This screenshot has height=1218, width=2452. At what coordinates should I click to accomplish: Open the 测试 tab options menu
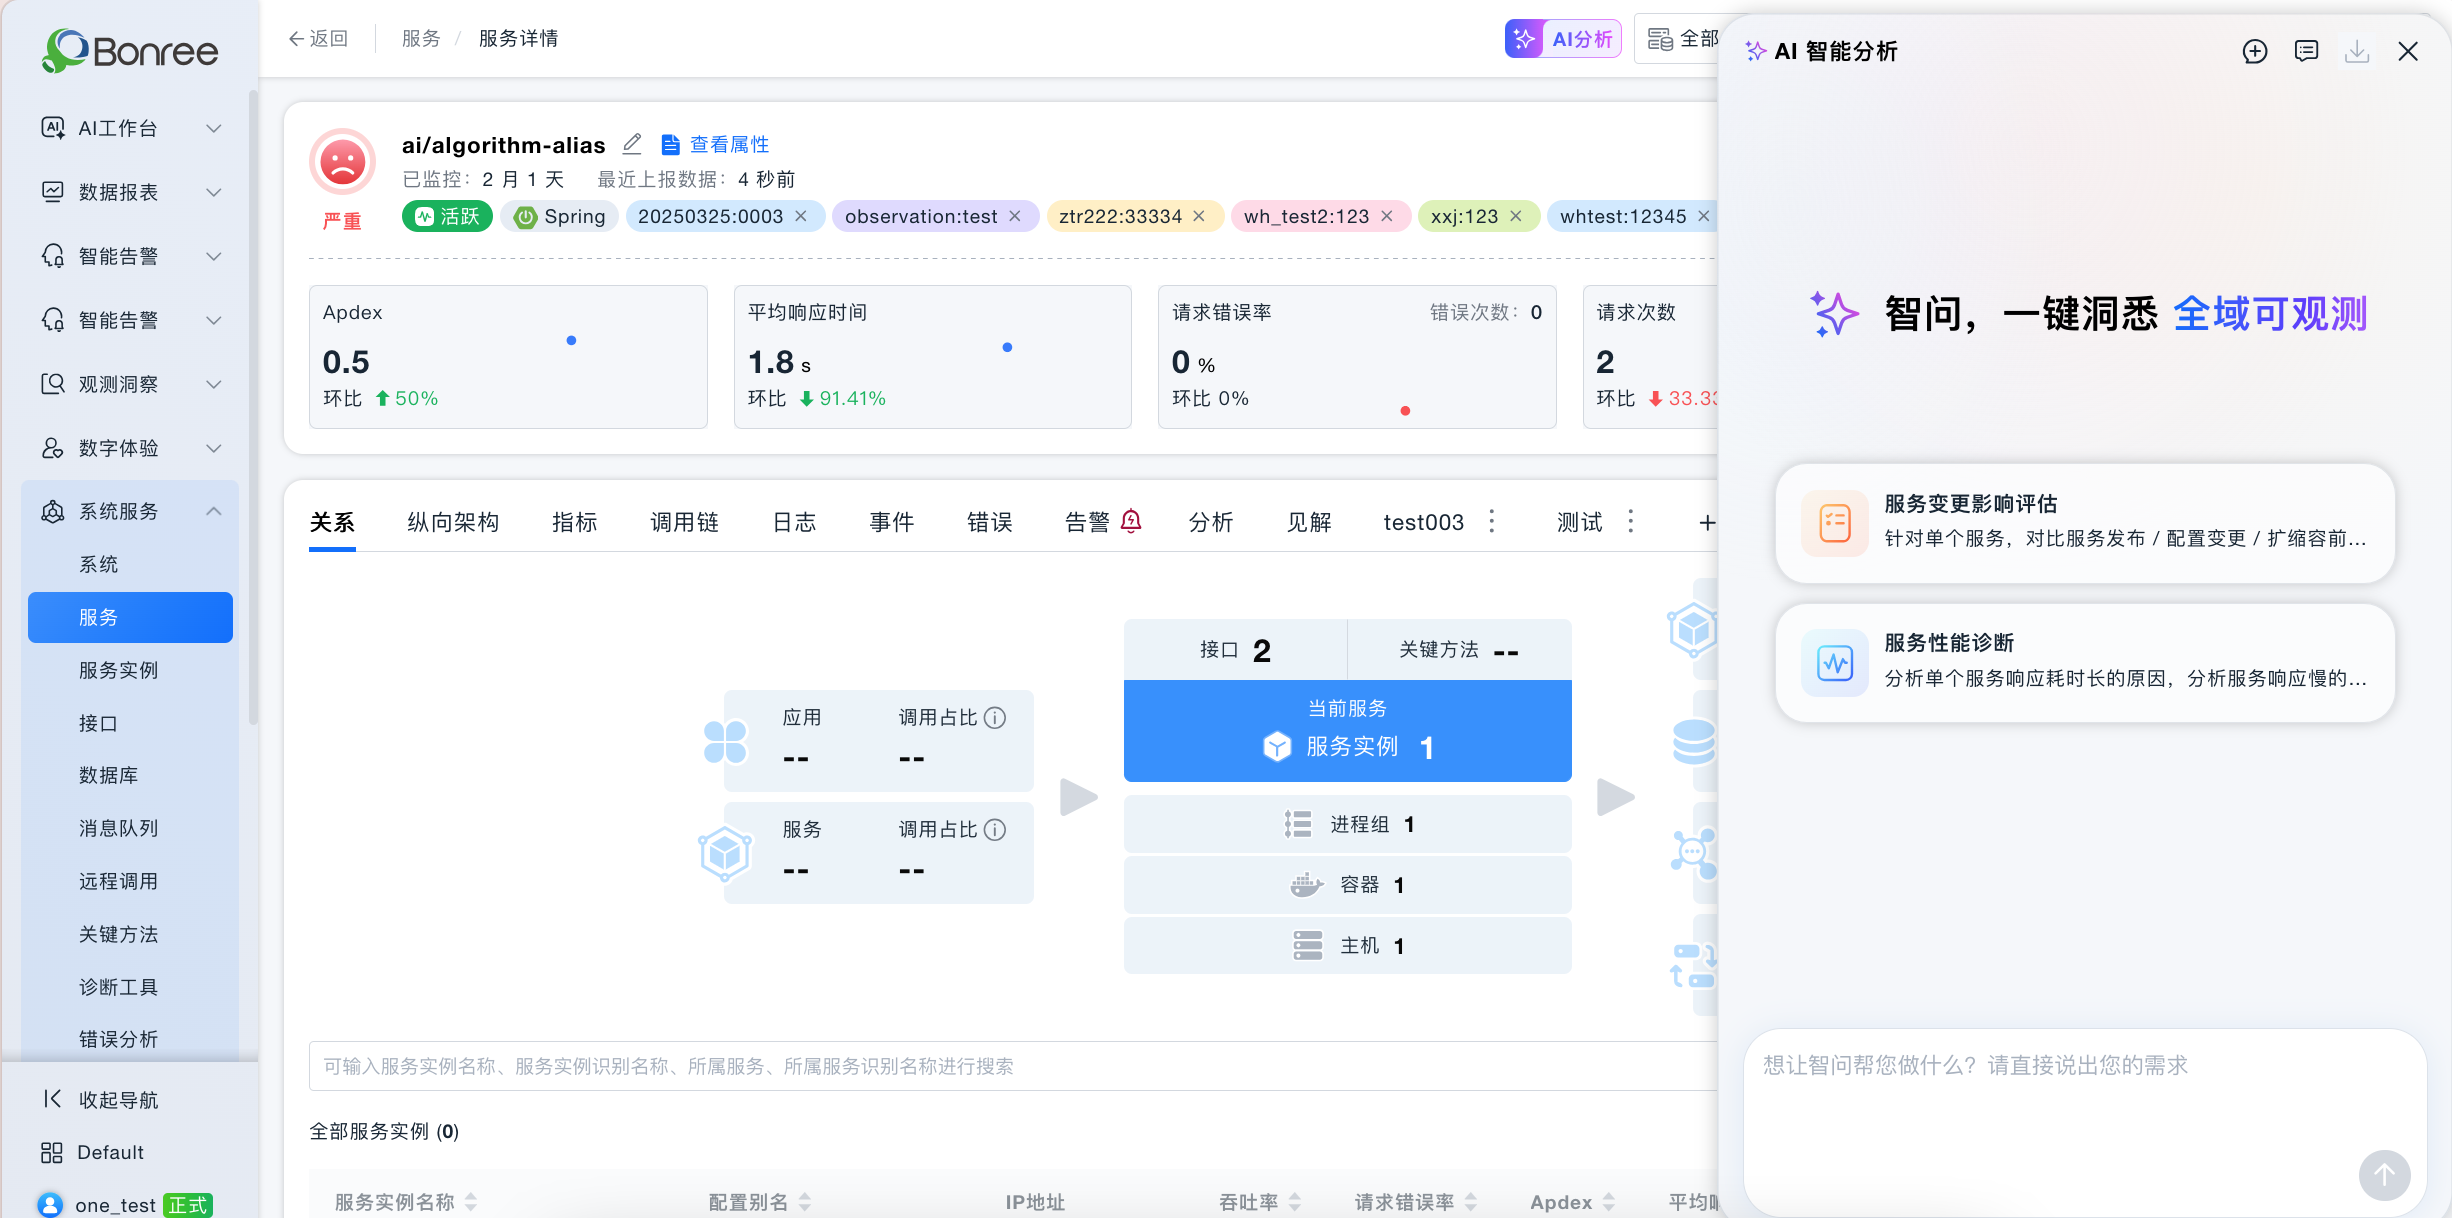tap(1631, 521)
